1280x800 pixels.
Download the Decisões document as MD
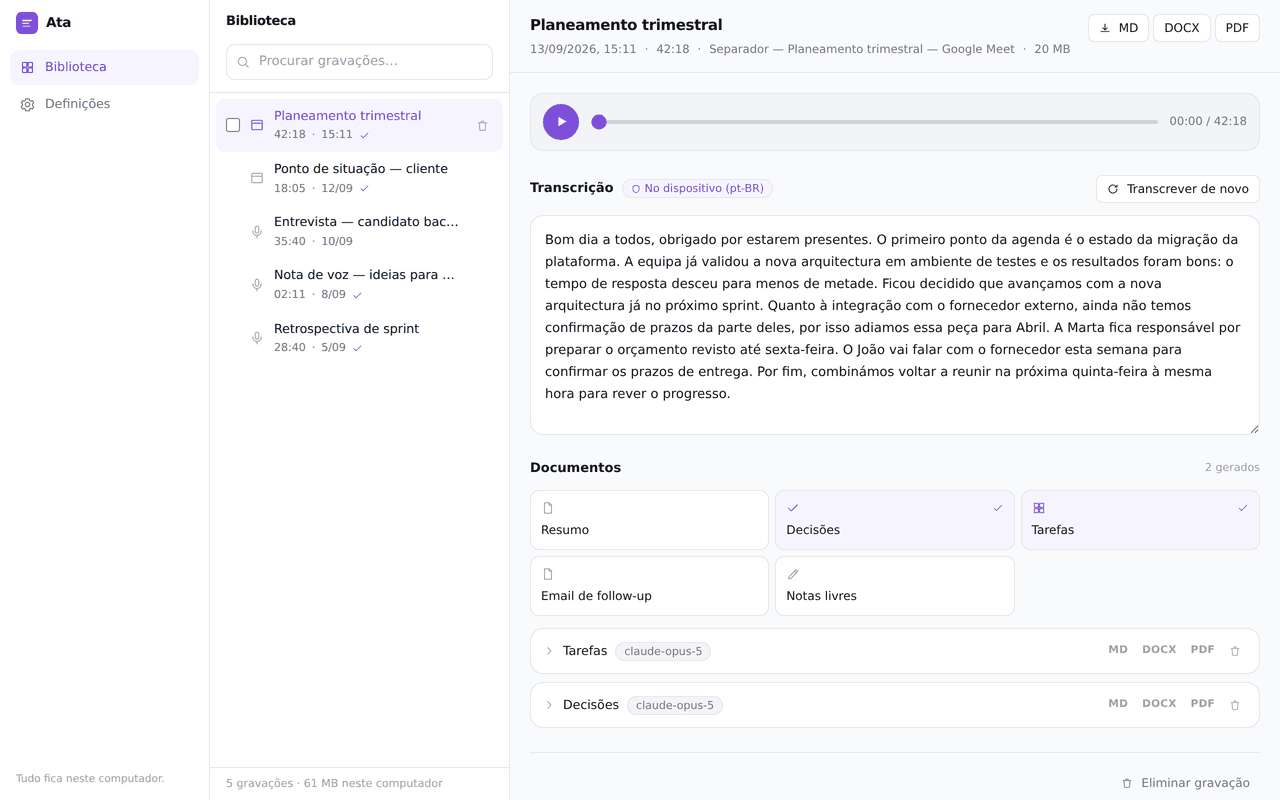1118,704
